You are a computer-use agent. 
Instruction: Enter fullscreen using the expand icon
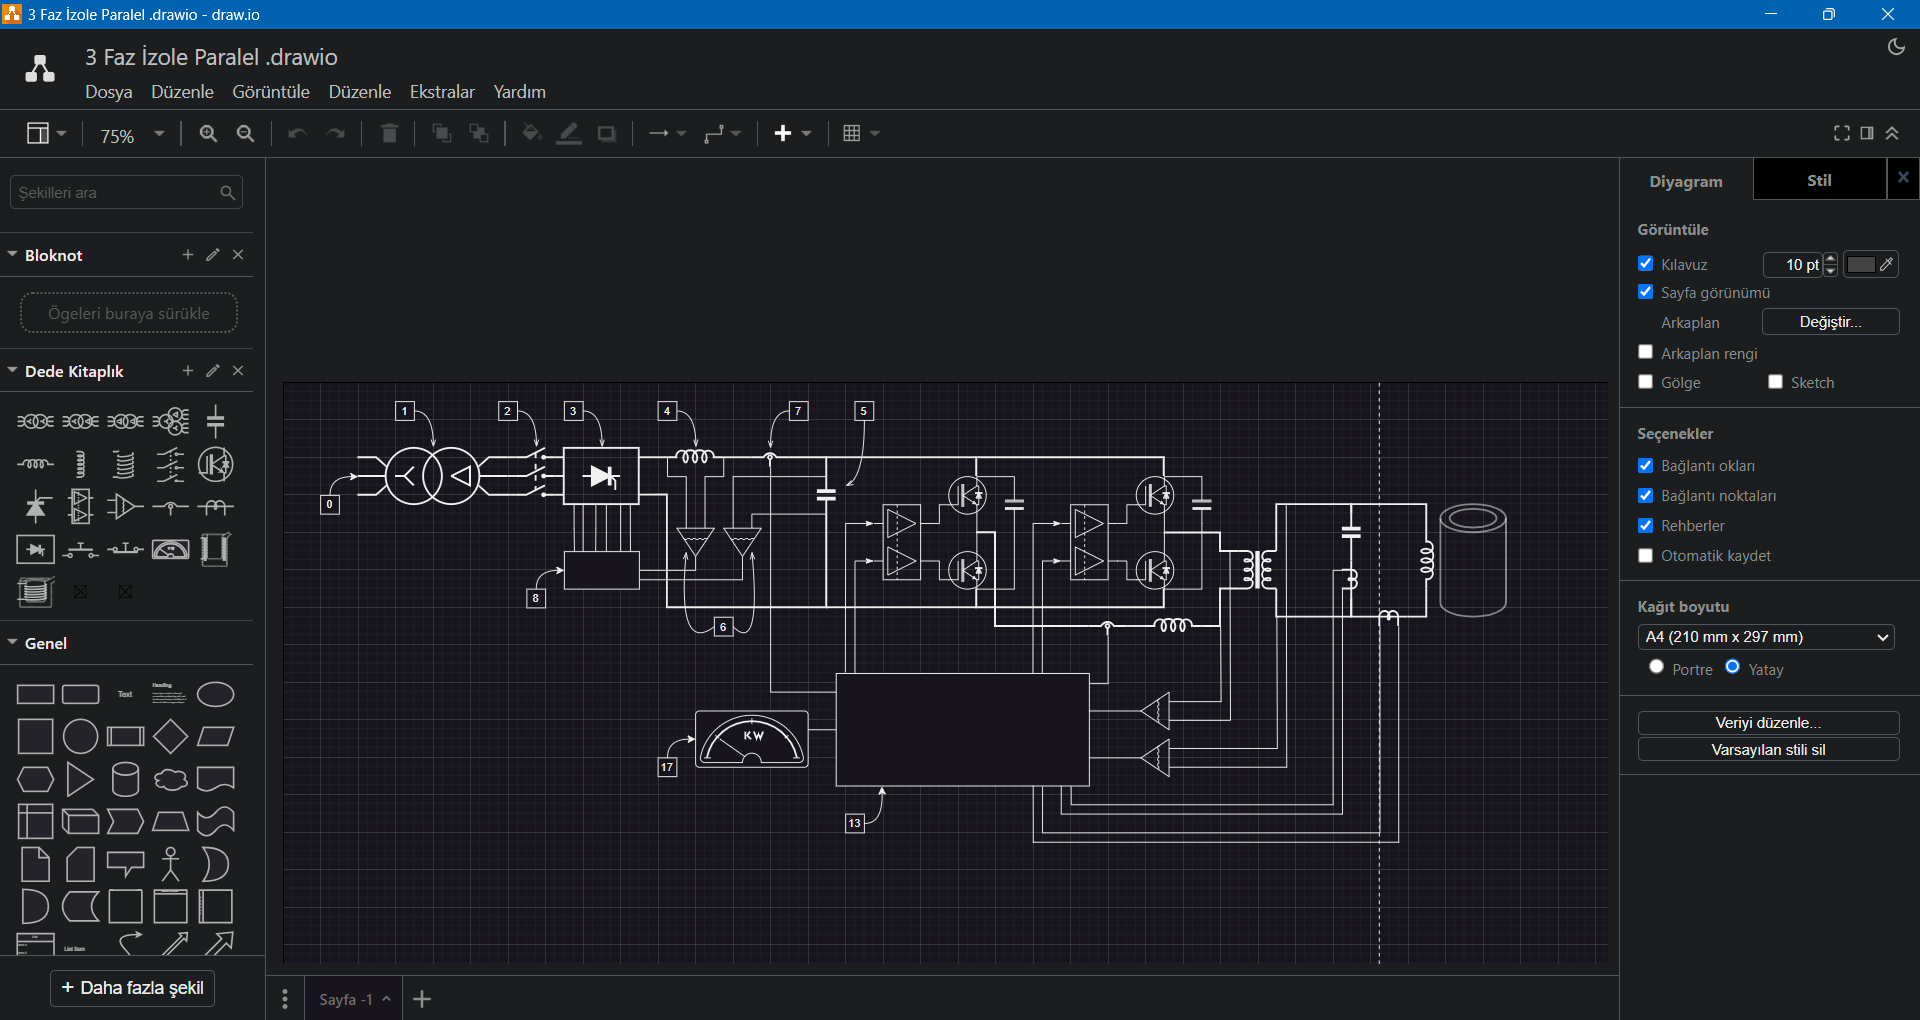pos(1841,133)
